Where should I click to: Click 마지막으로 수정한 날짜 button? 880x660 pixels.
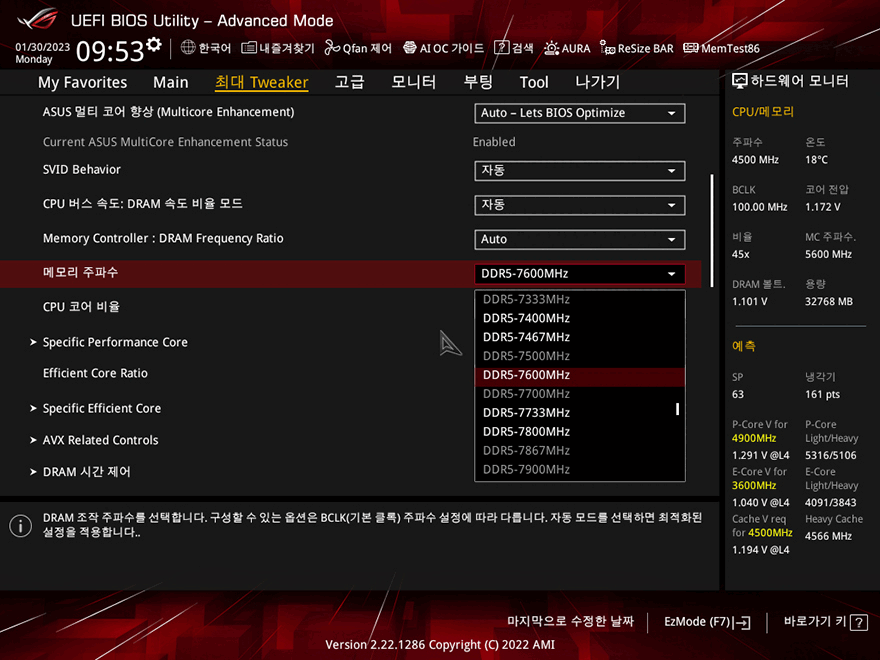pyautogui.click(x=570, y=621)
